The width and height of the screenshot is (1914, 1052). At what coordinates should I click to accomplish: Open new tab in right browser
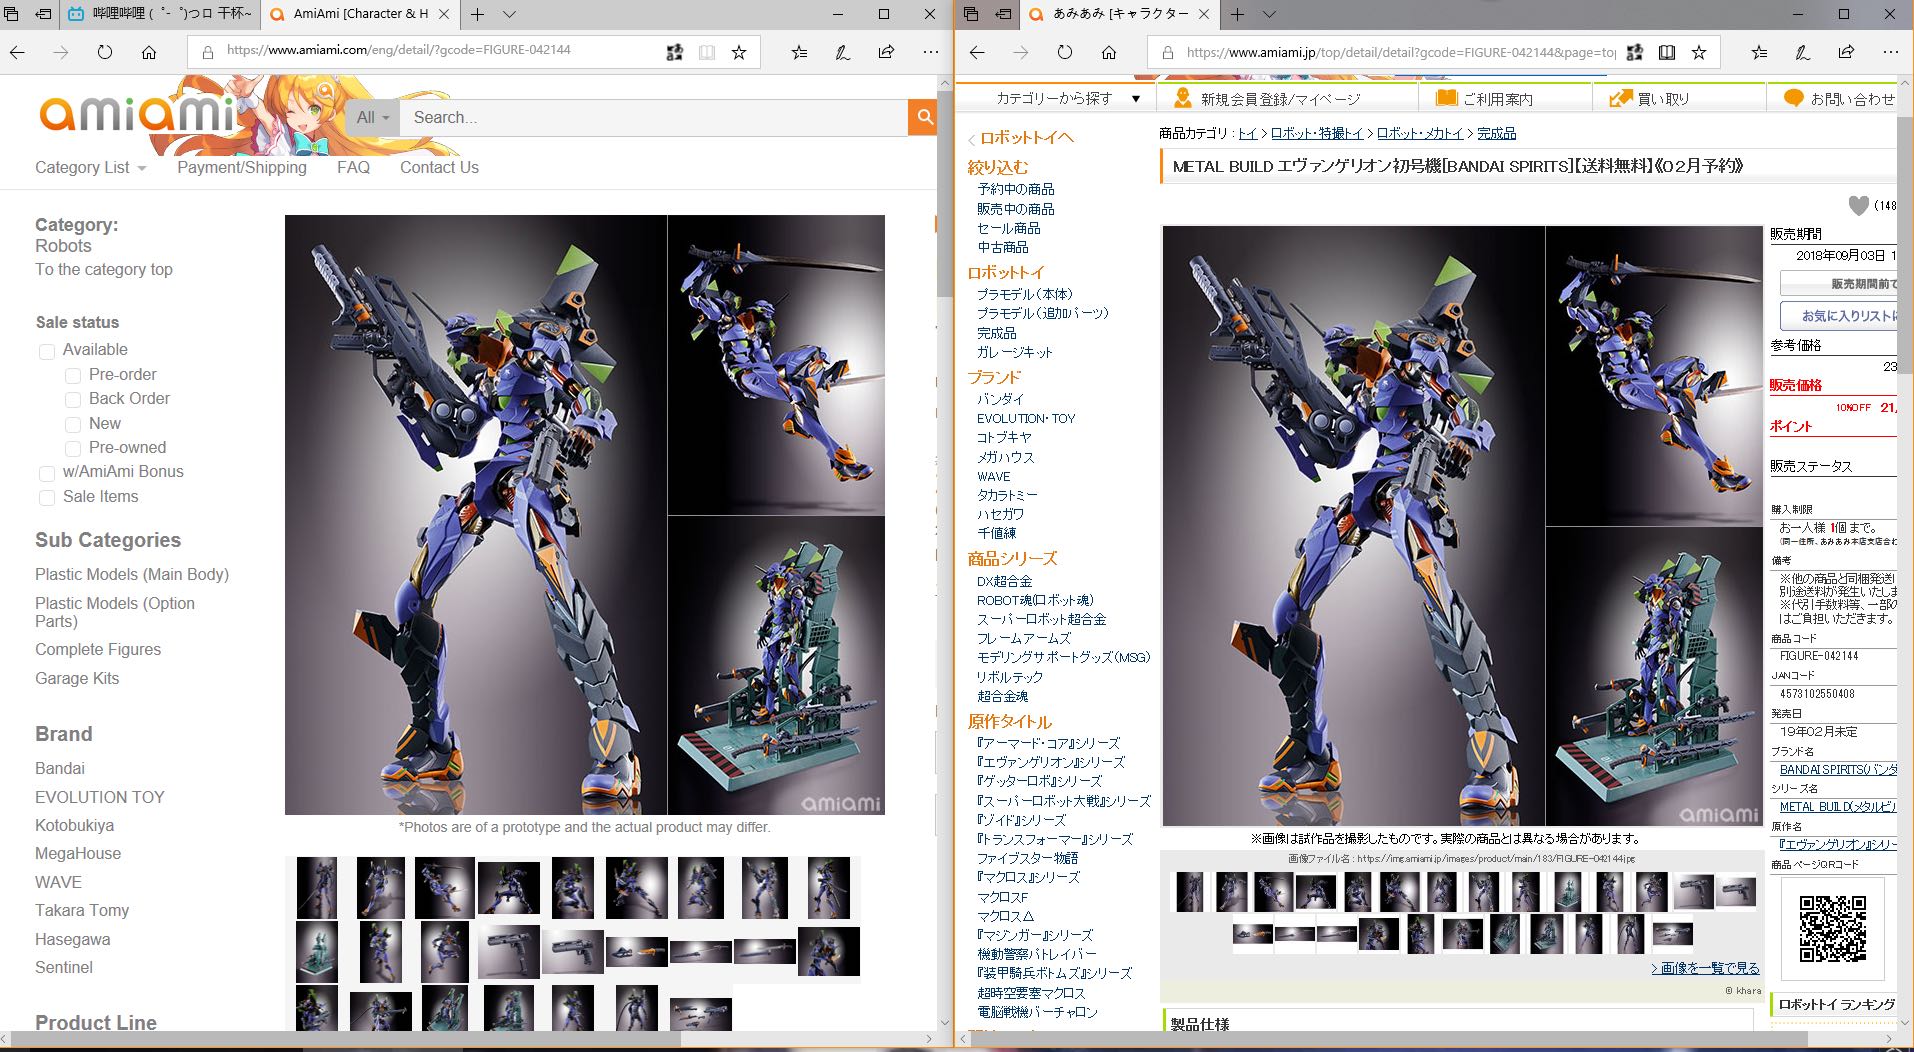pos(1238,14)
